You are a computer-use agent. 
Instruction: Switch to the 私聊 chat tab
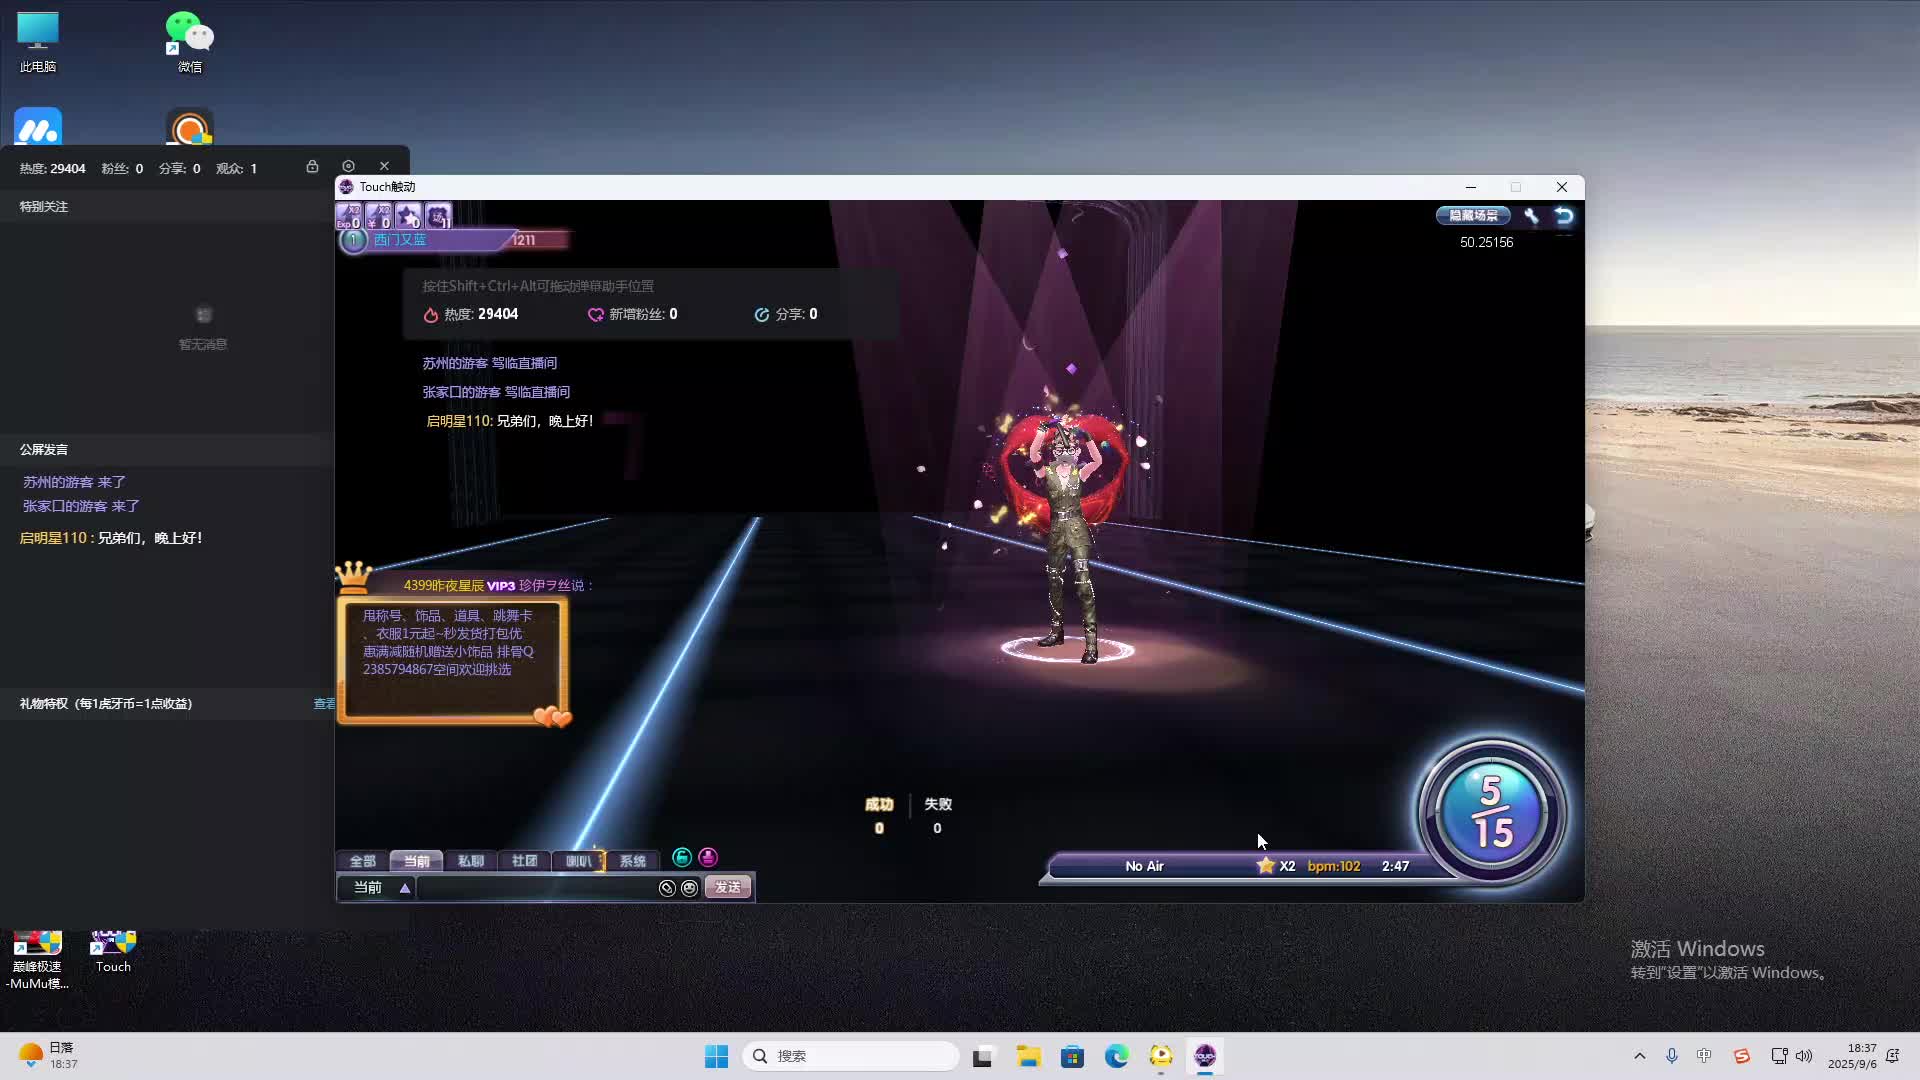tap(470, 861)
